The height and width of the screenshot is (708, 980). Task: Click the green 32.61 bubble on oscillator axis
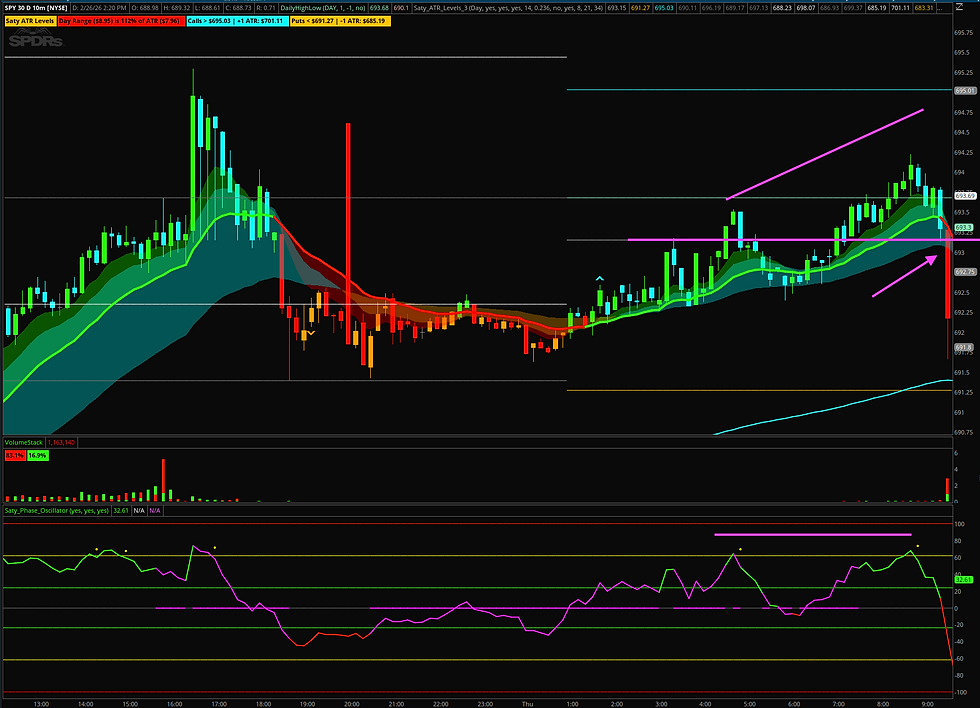(963, 580)
